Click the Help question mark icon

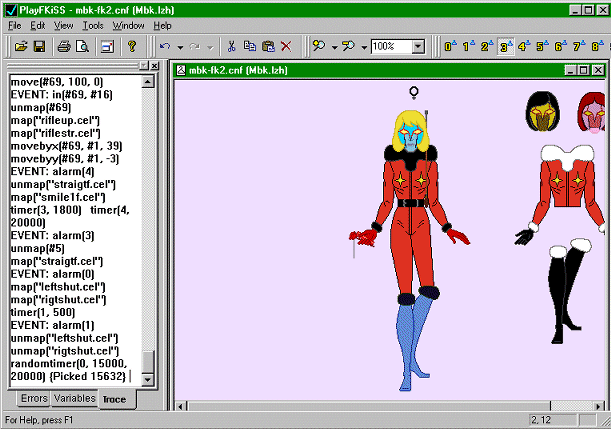(131, 46)
